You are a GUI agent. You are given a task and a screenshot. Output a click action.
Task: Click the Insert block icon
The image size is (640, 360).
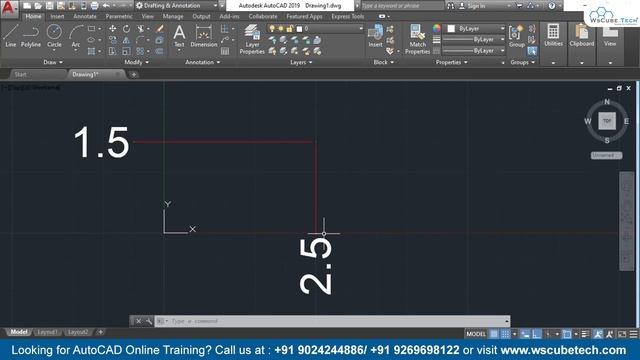coord(376,36)
